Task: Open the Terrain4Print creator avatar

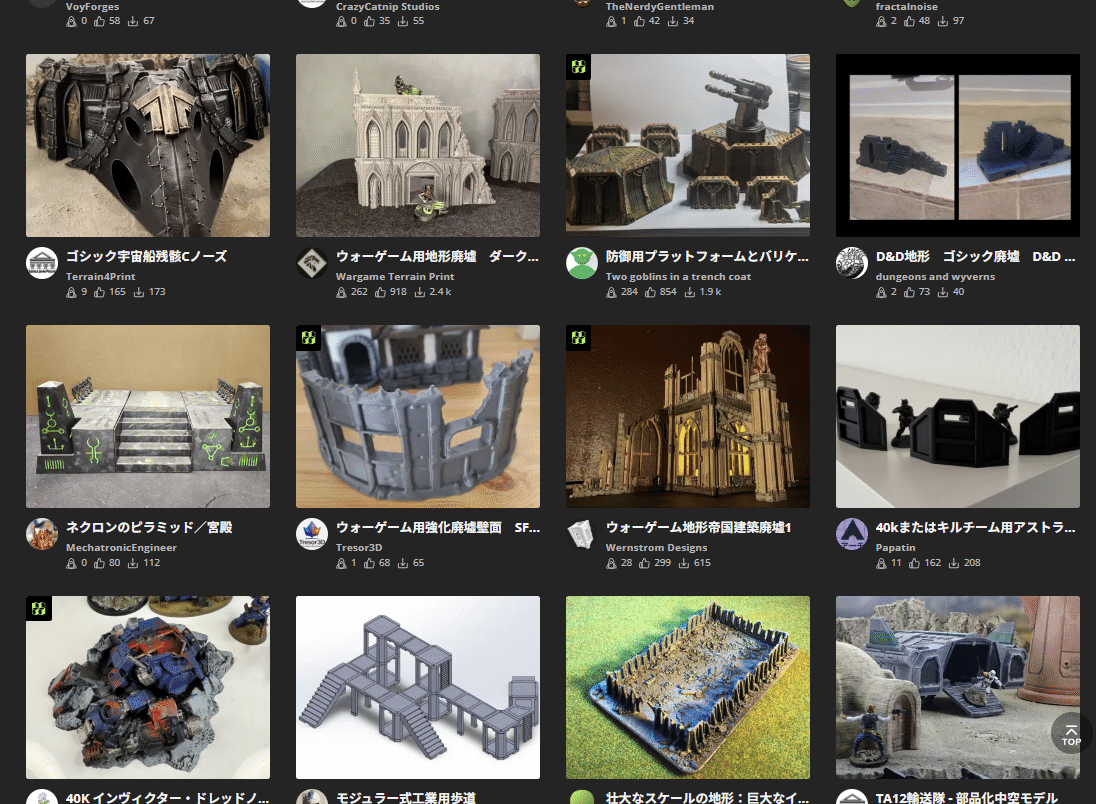Action: [42, 263]
